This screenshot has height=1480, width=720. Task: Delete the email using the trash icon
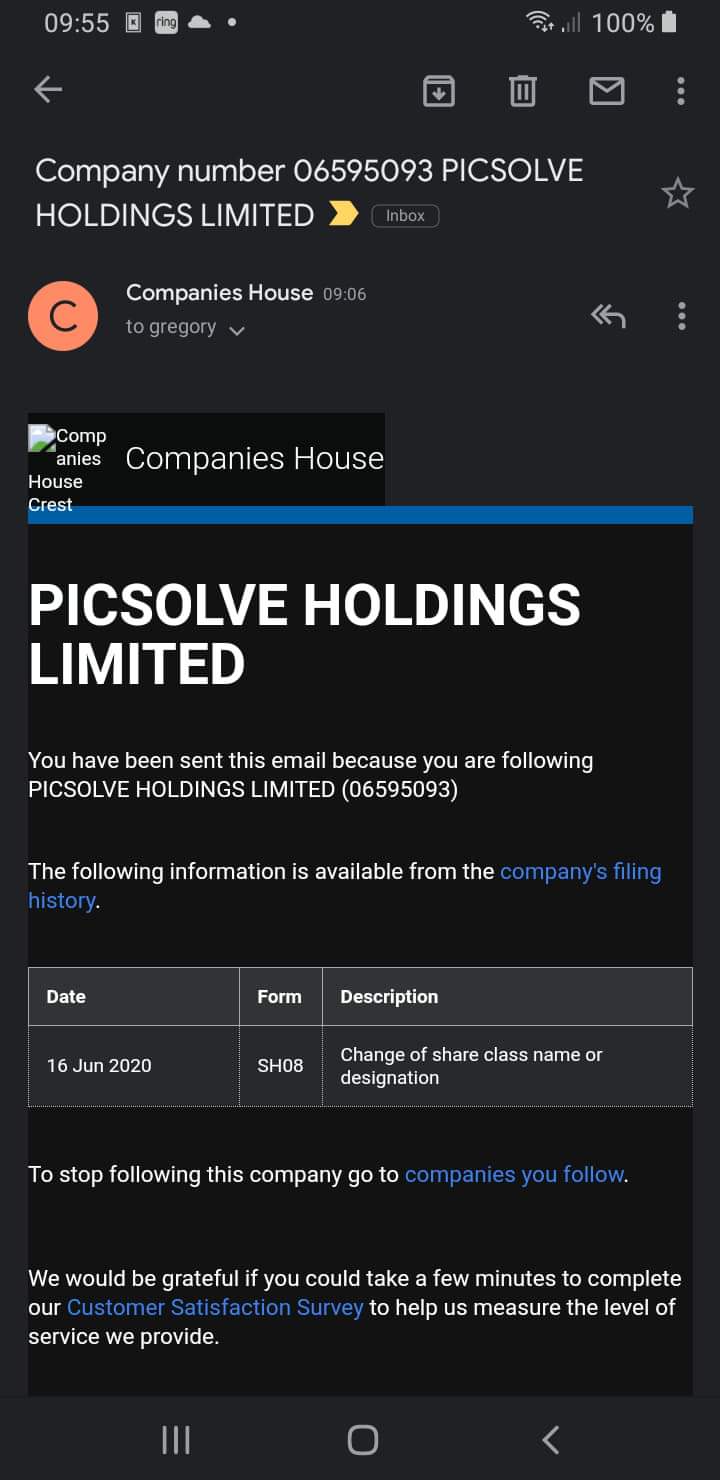(522, 91)
